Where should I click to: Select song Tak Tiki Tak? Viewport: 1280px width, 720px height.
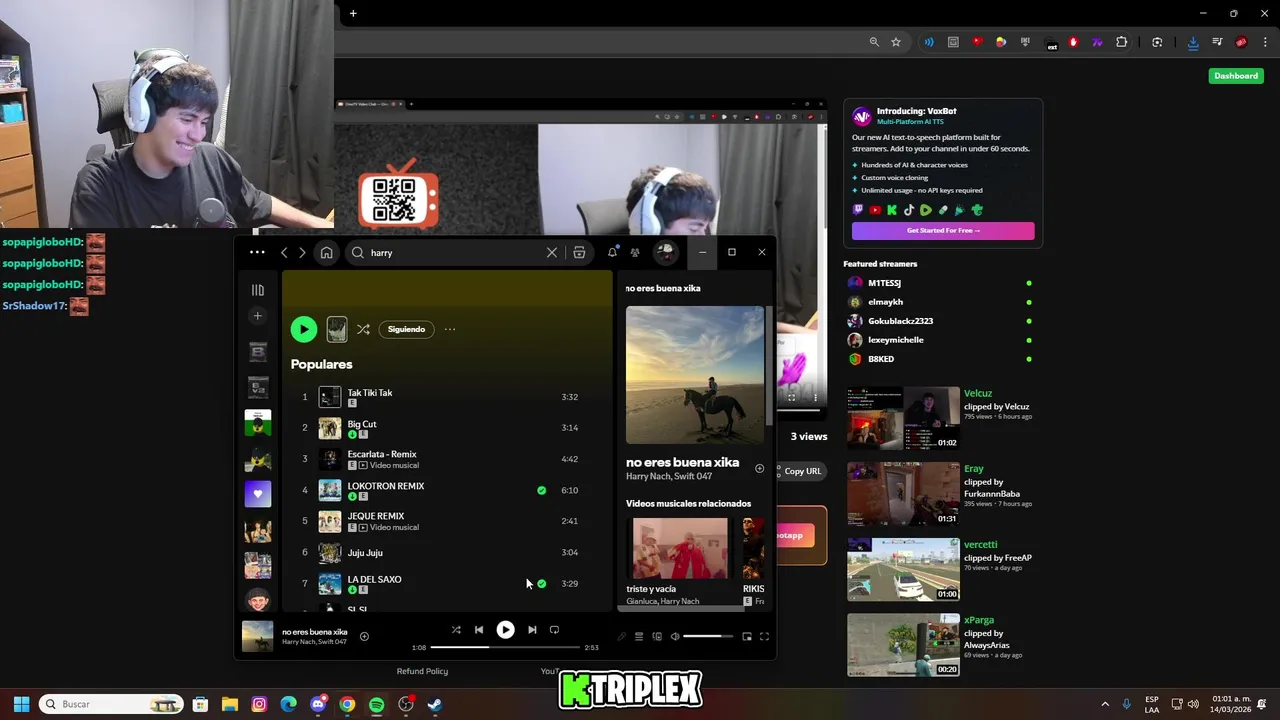point(370,393)
